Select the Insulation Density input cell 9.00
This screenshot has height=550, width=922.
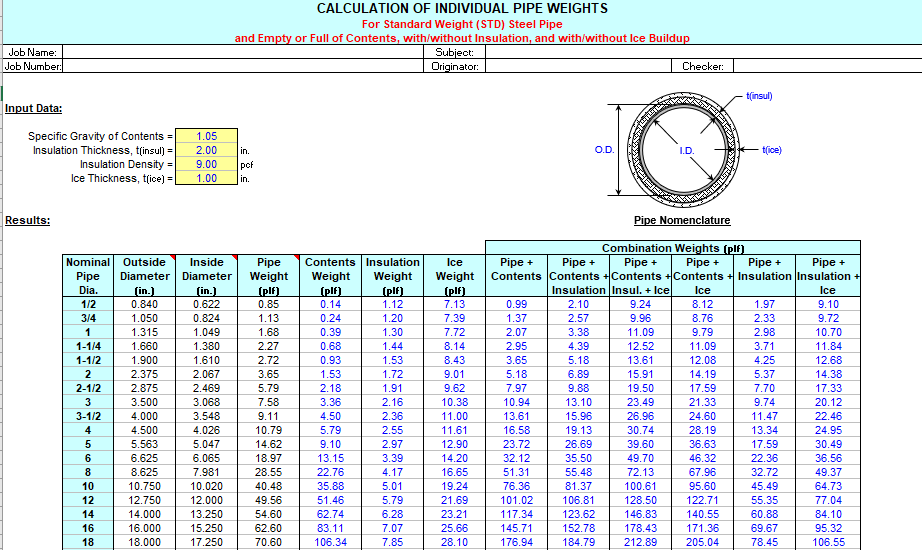click(206, 164)
